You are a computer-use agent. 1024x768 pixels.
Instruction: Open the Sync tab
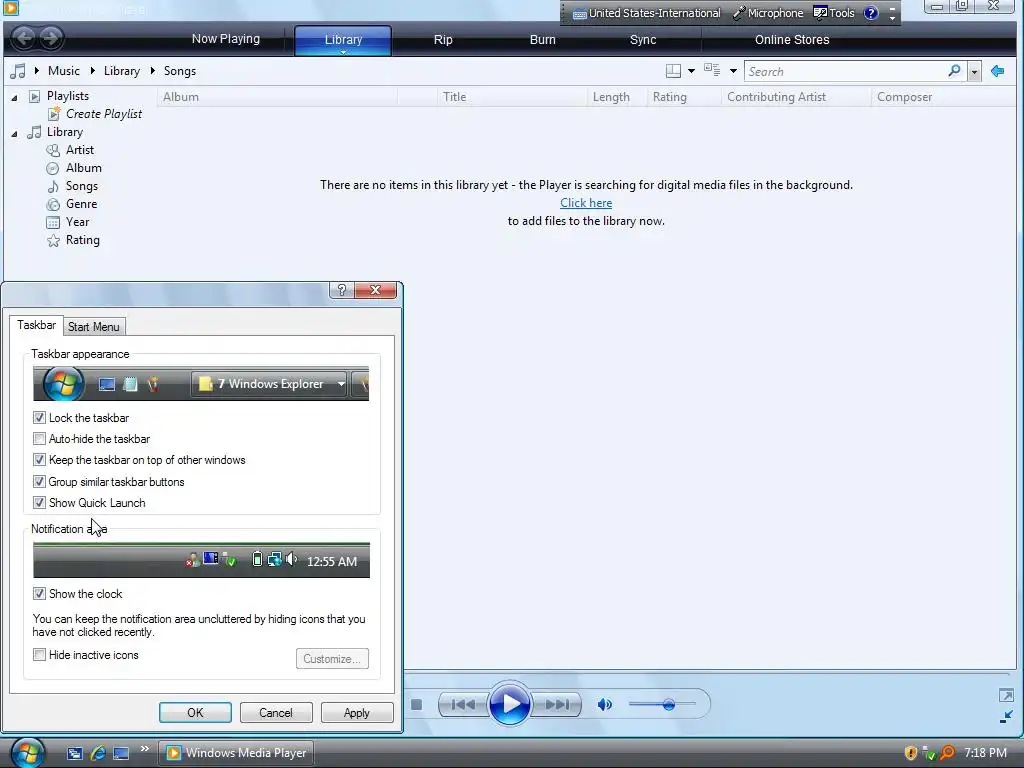643,40
